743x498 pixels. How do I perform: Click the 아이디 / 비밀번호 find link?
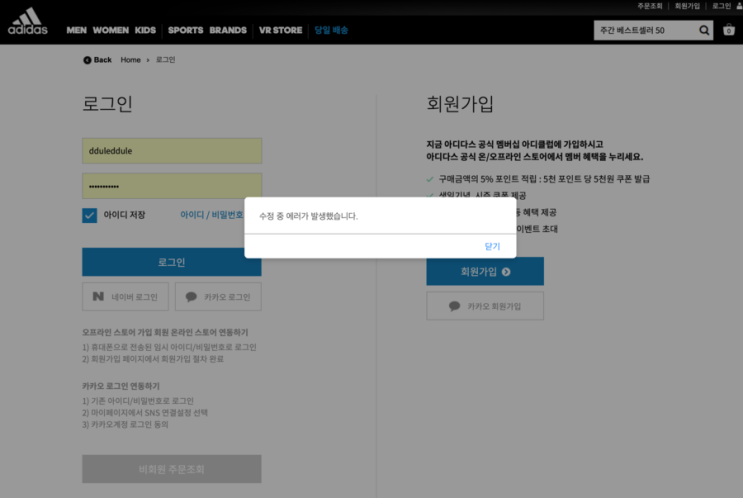pos(211,215)
